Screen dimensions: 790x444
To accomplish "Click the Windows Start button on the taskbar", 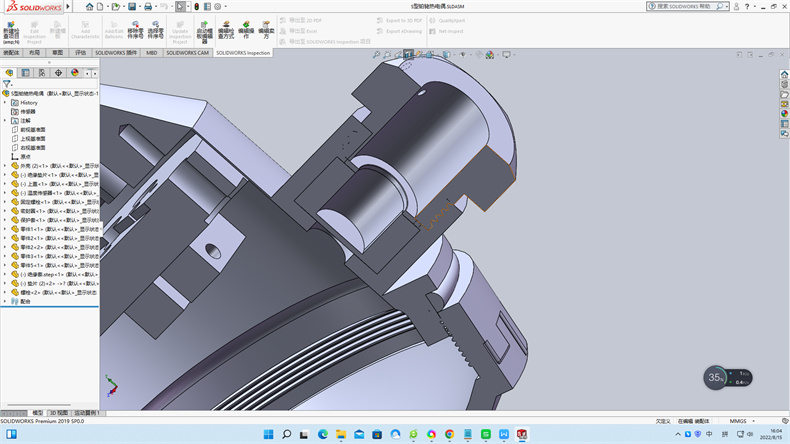I will (267, 434).
